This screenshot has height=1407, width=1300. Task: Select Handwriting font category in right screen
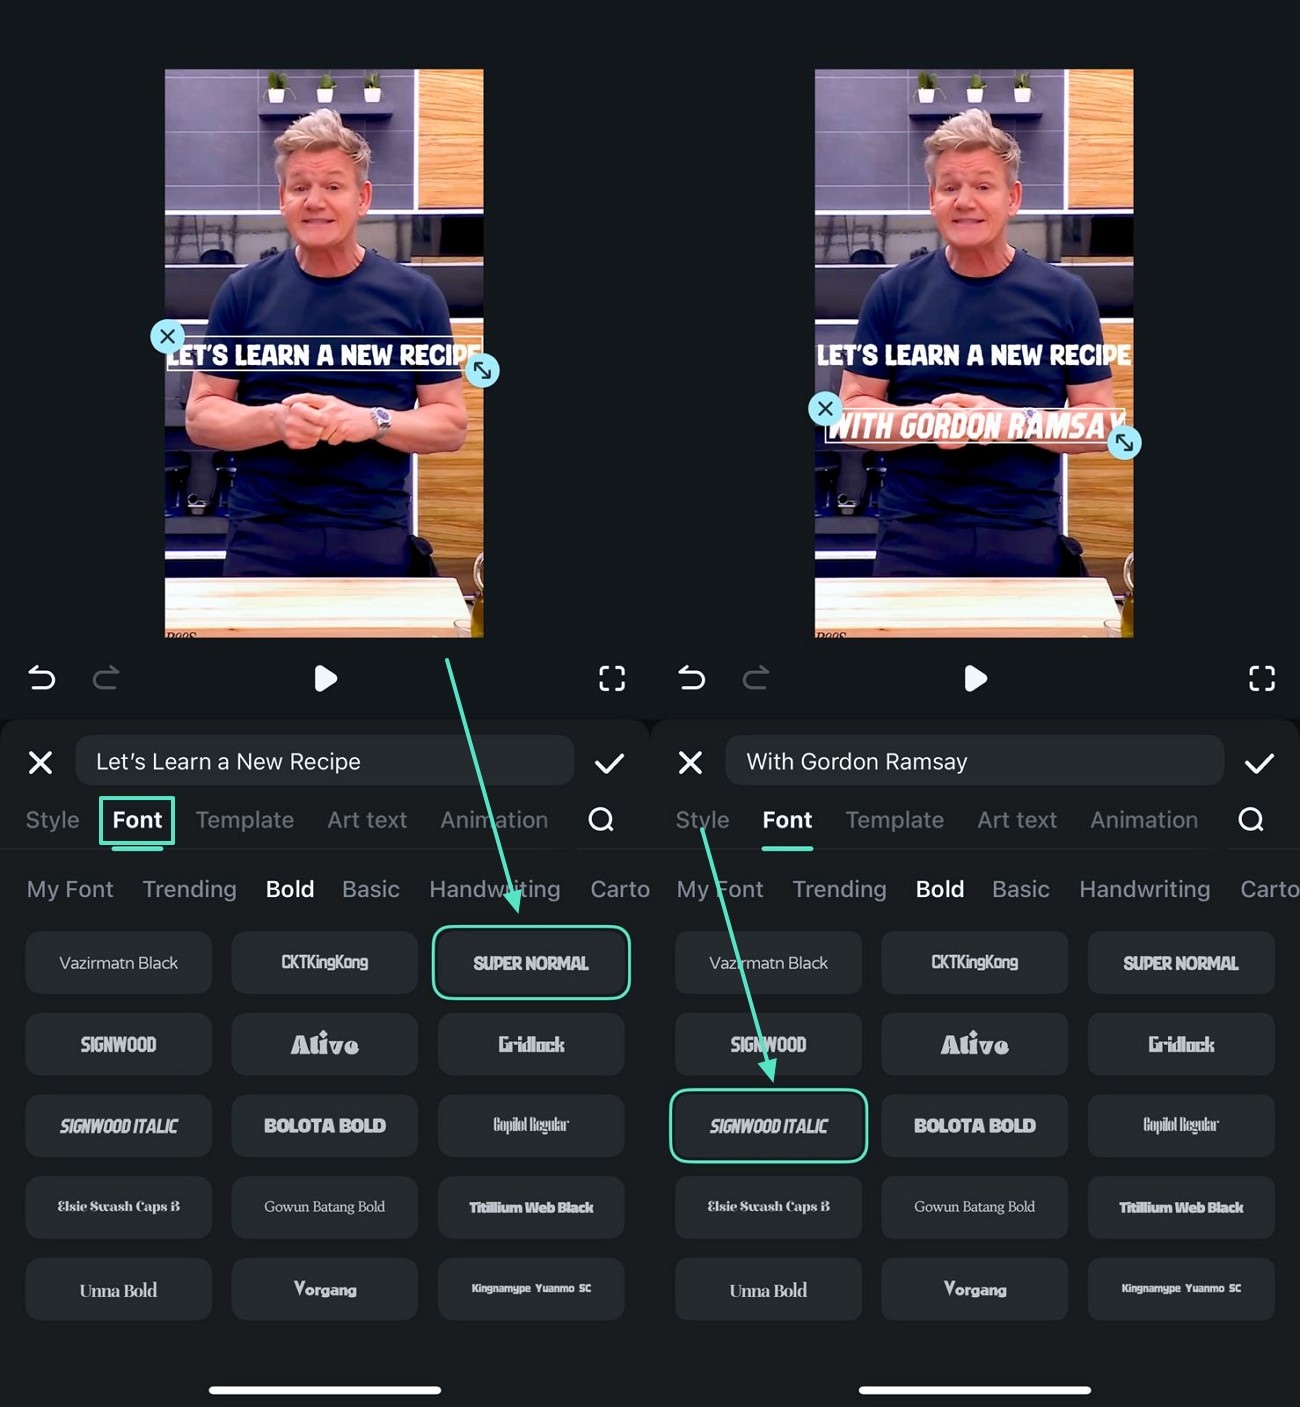pyautogui.click(x=1145, y=889)
